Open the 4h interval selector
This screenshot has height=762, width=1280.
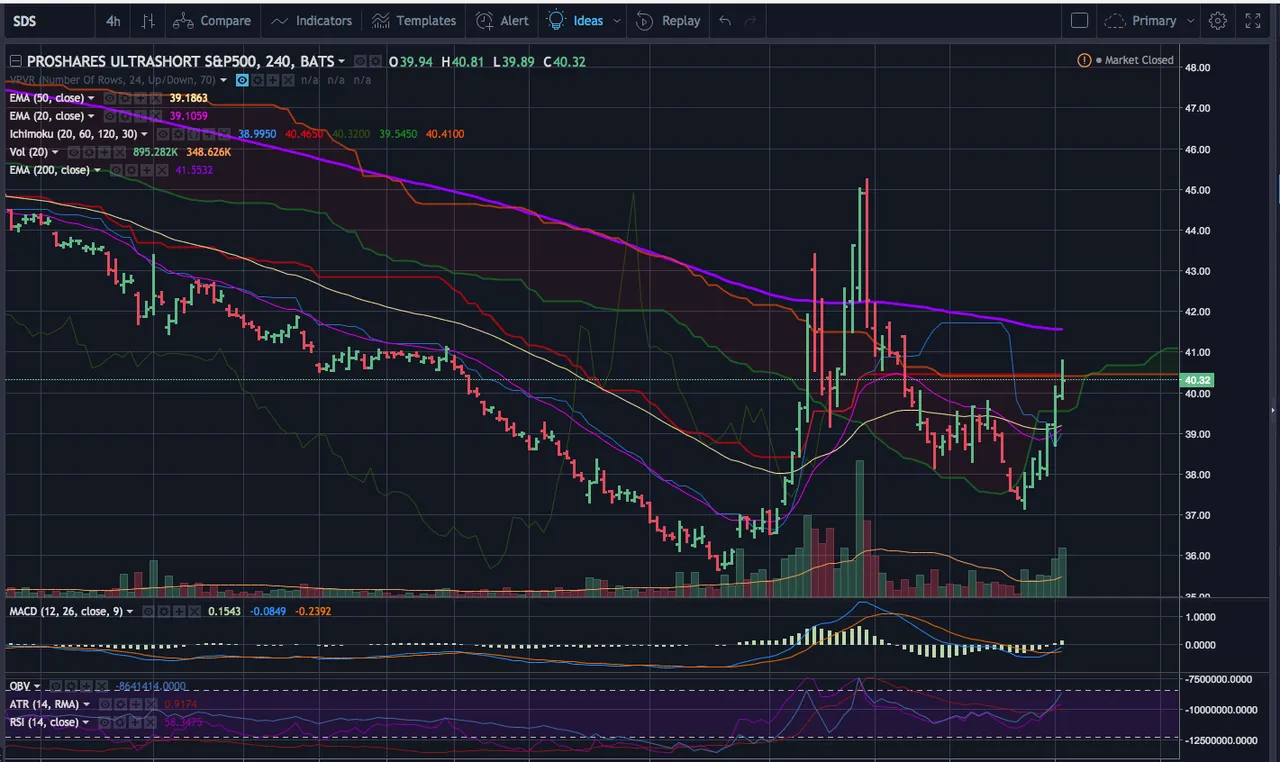click(113, 21)
